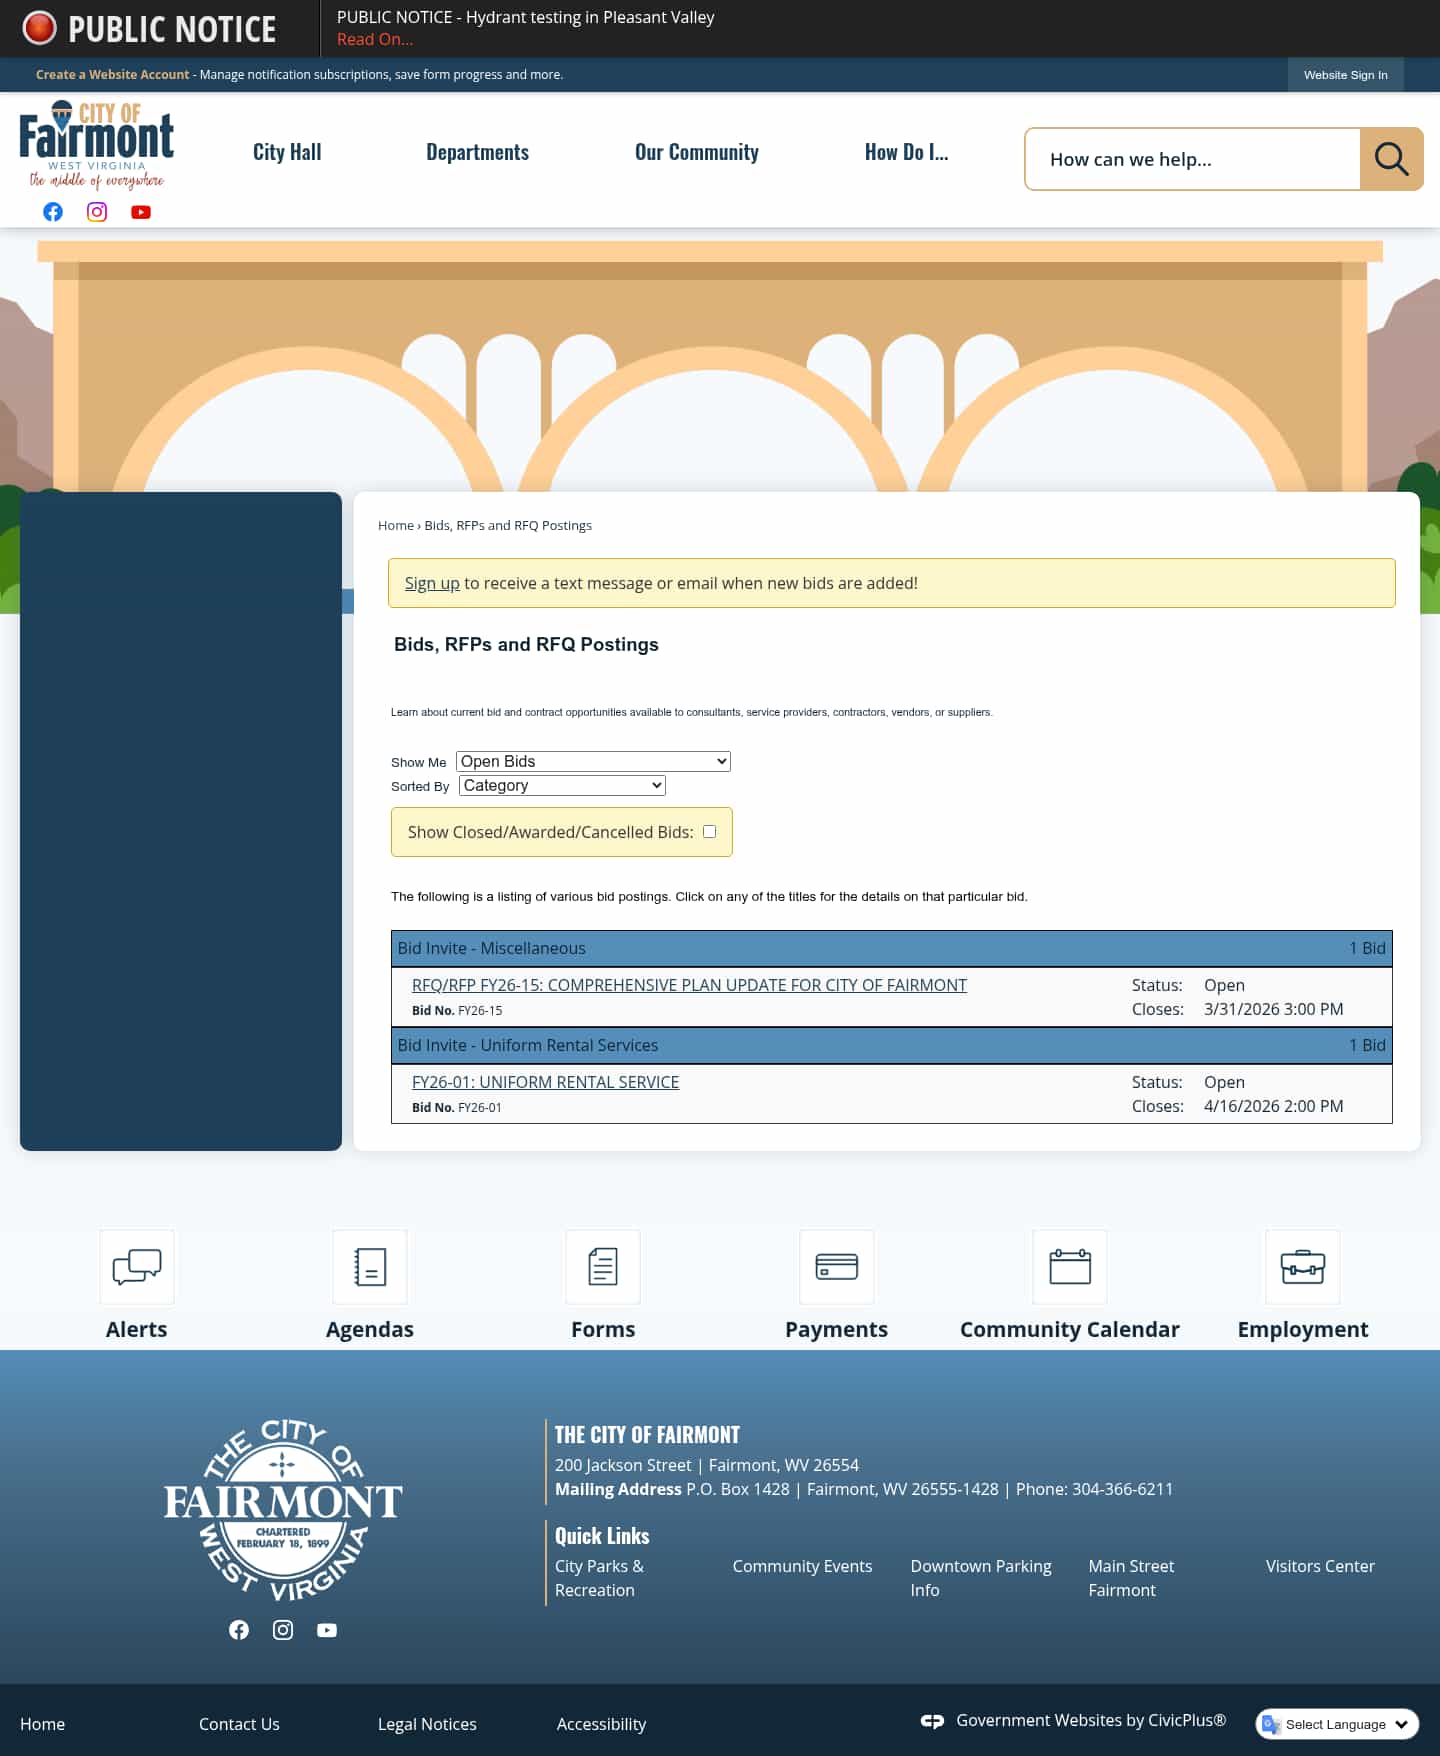Open the How Do I... menu
The height and width of the screenshot is (1756, 1440).
906,152
